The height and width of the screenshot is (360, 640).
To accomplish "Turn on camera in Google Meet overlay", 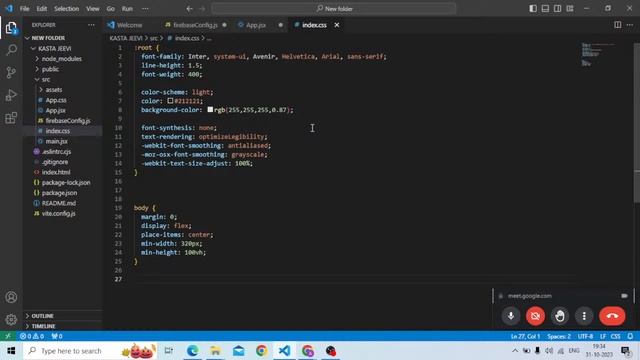I will (x=535, y=316).
